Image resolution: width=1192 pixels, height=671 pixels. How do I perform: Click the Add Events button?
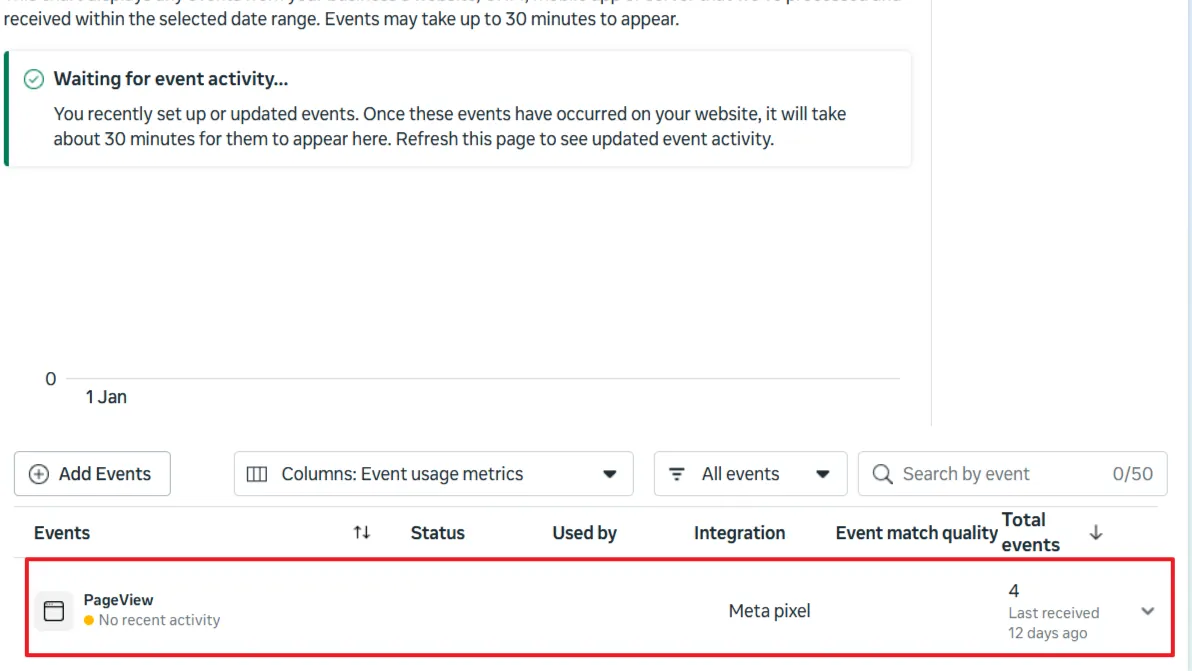point(92,473)
